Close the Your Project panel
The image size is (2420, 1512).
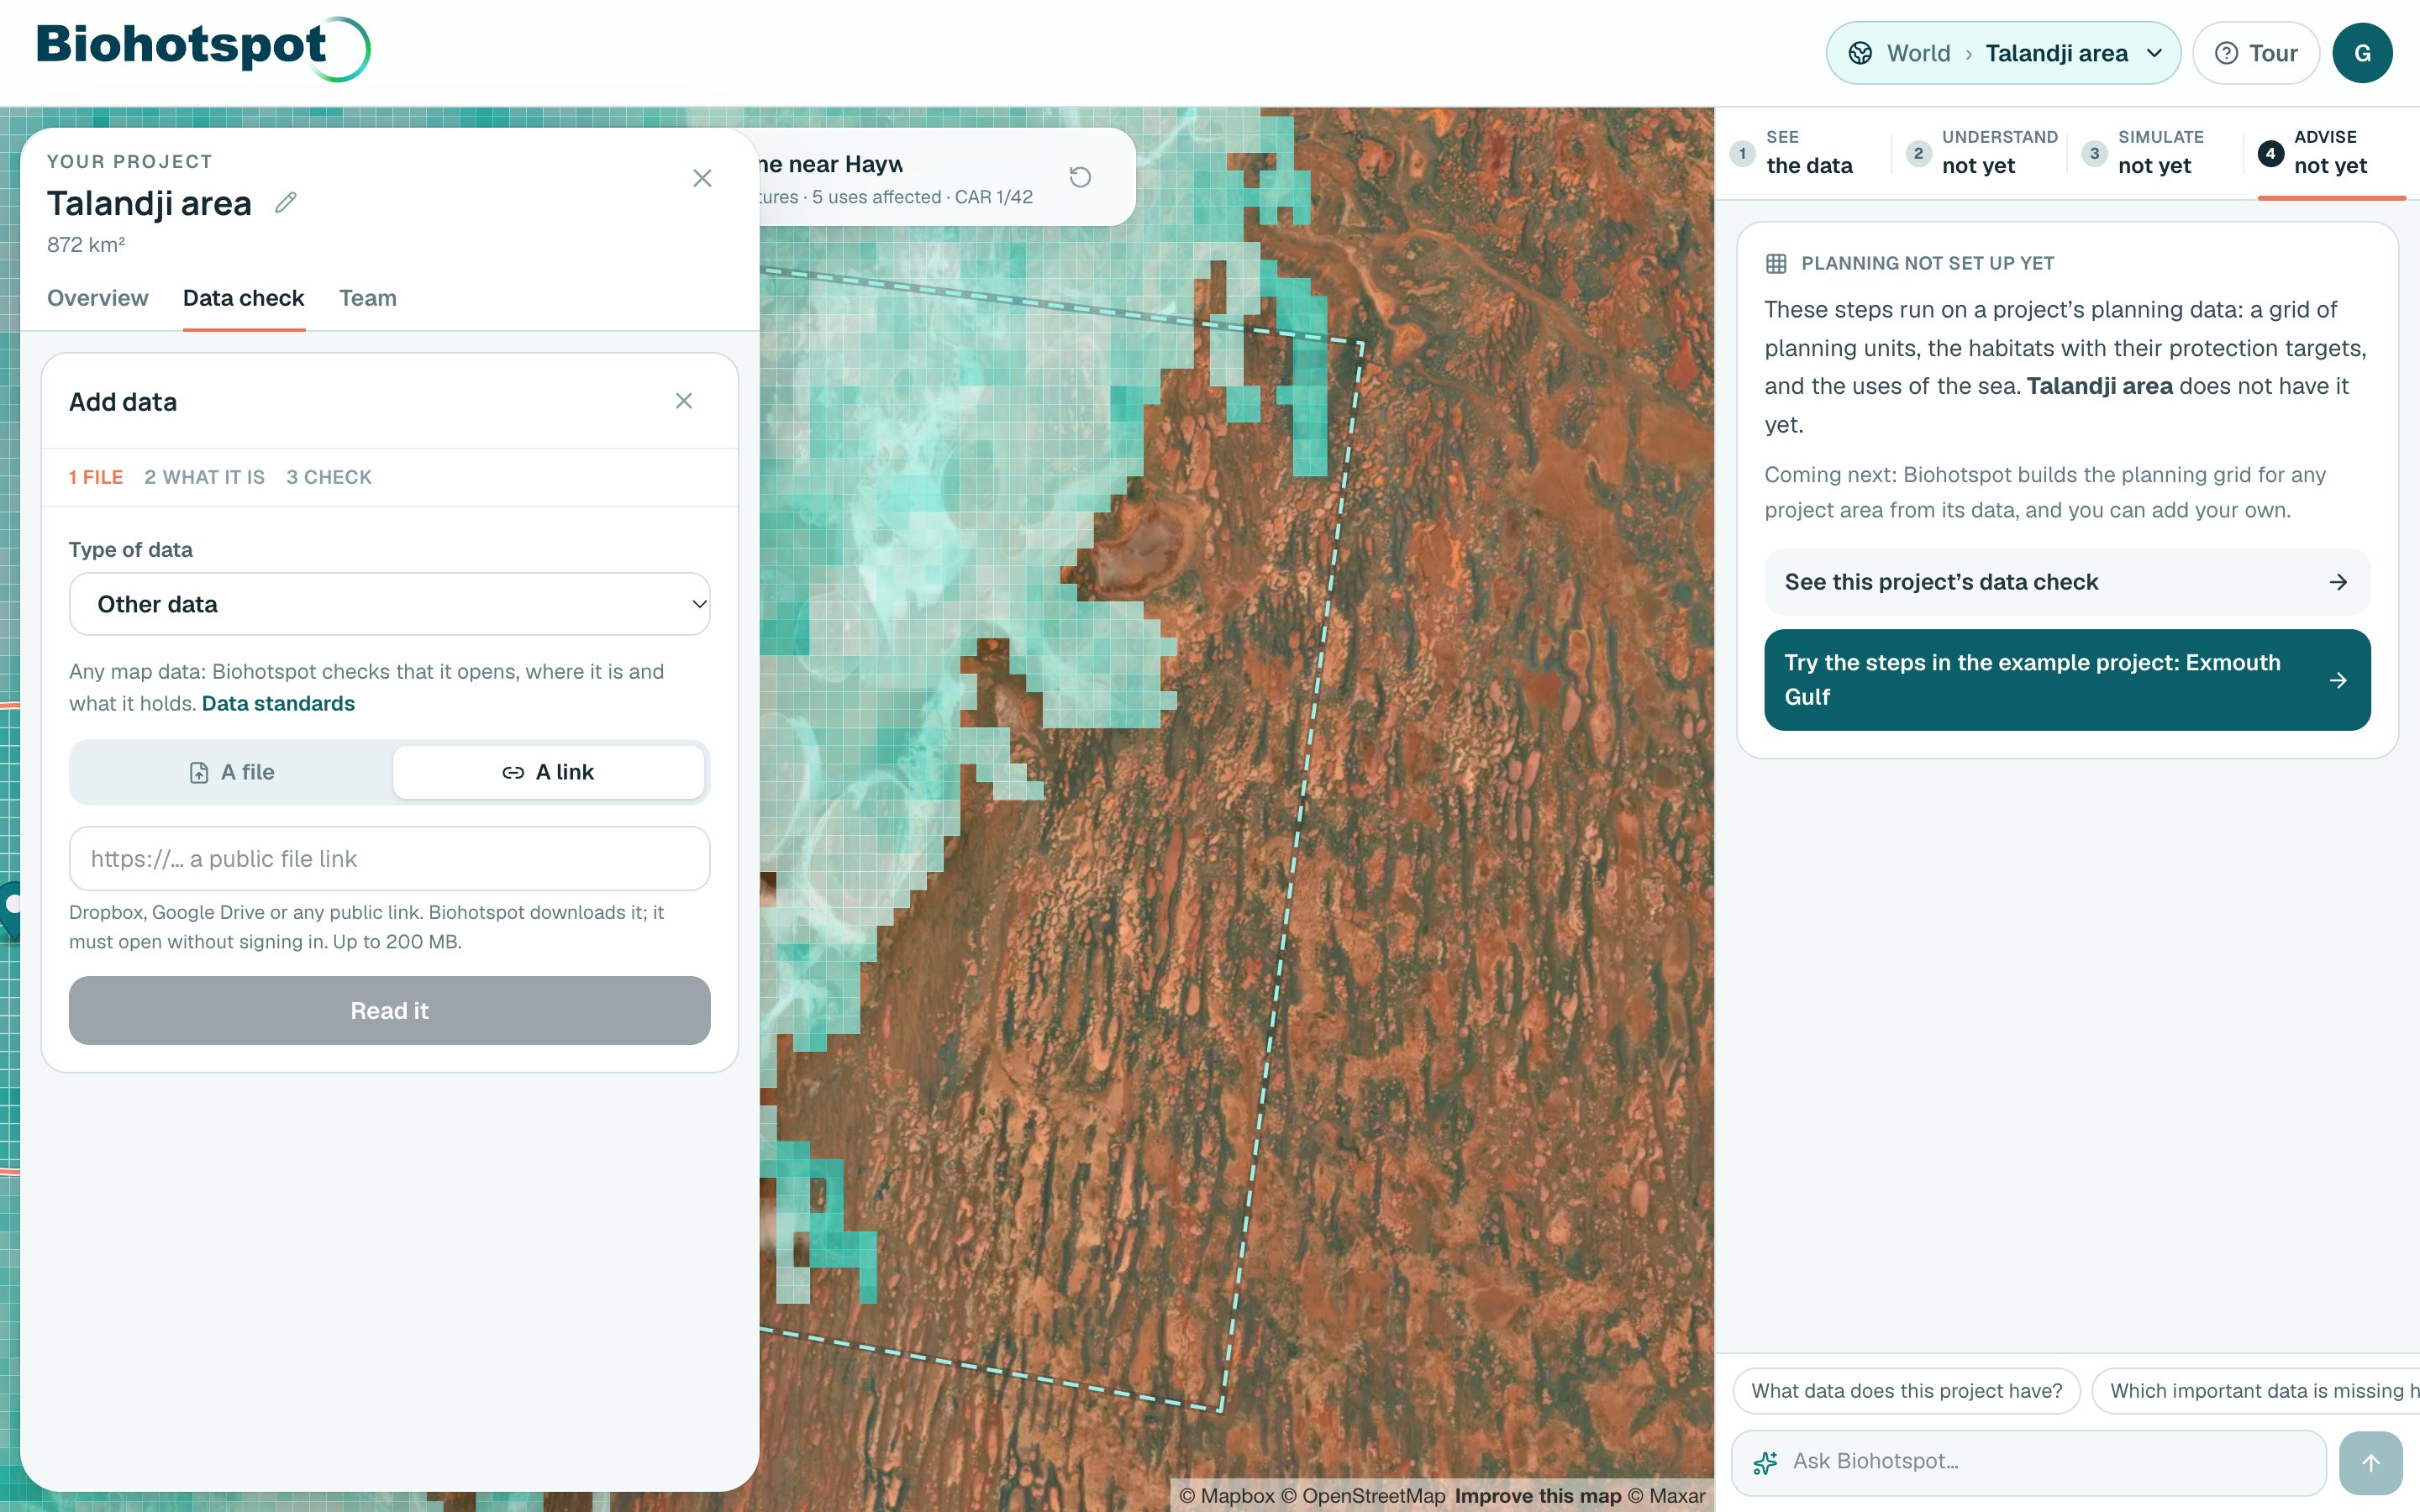[702, 178]
